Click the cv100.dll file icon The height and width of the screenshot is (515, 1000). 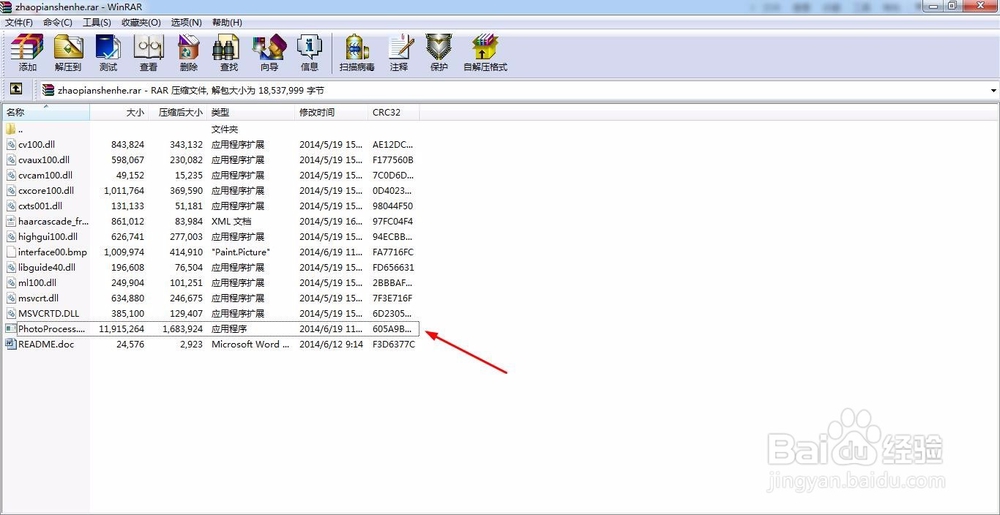10,145
